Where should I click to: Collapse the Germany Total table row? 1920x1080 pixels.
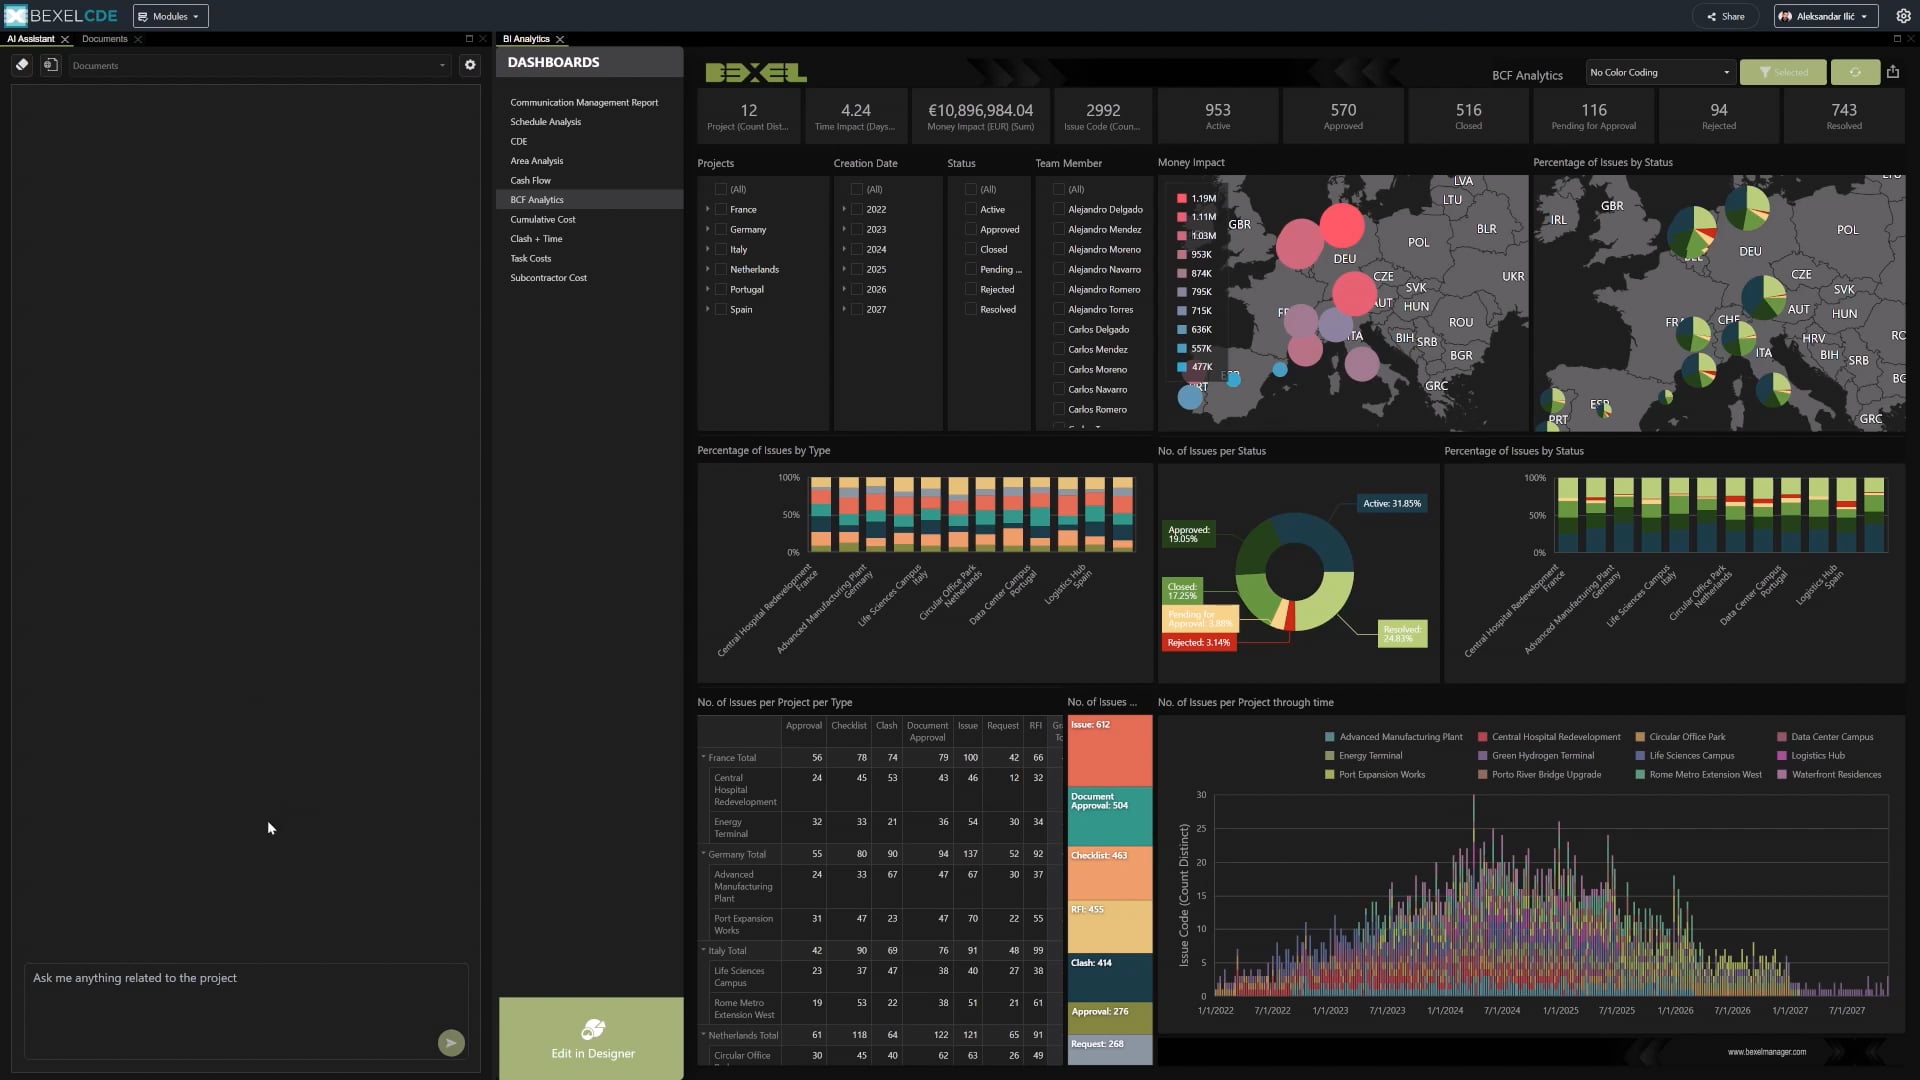[703, 854]
